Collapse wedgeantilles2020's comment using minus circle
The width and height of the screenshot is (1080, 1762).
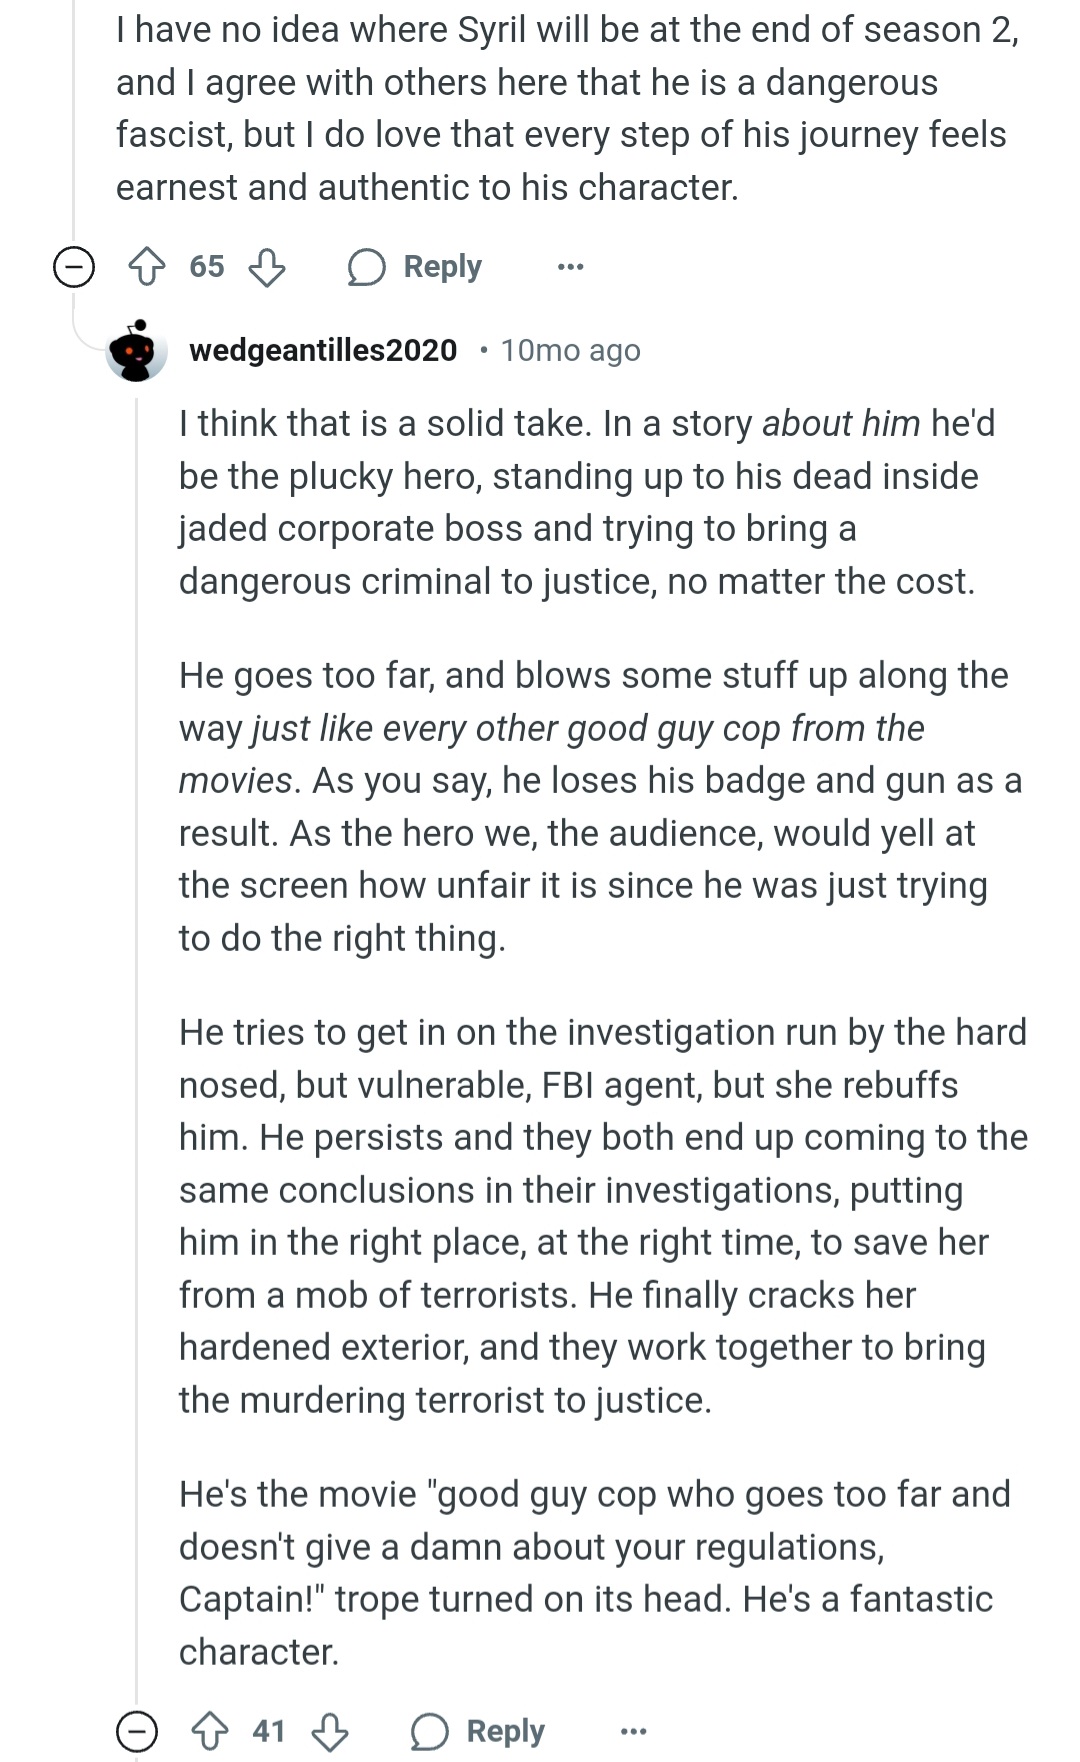(x=137, y=1731)
